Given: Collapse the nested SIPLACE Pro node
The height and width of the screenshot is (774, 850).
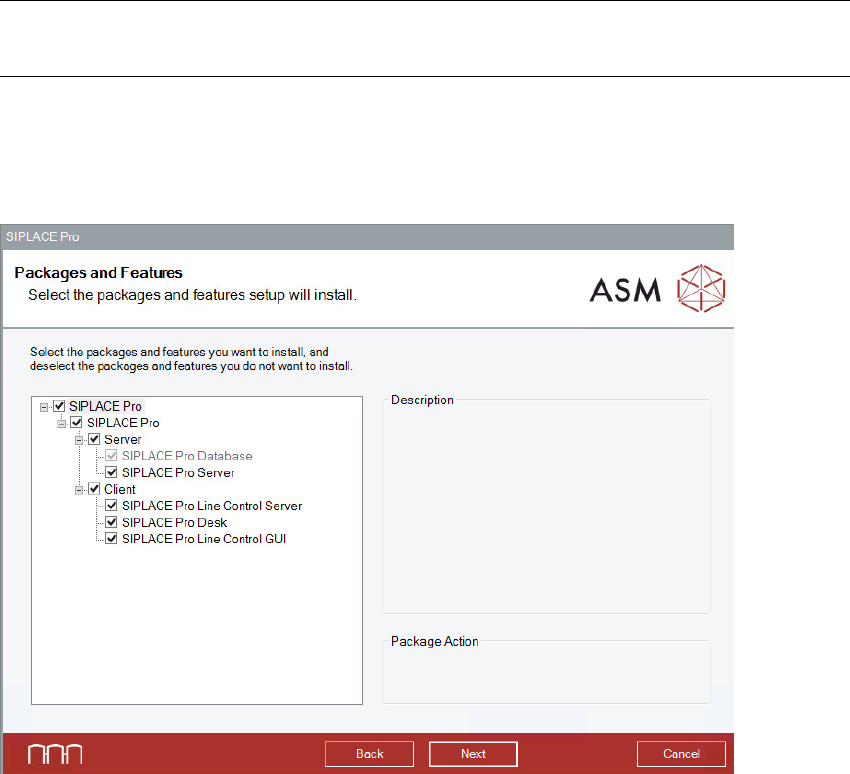Looking at the screenshot, I should pos(61,424).
